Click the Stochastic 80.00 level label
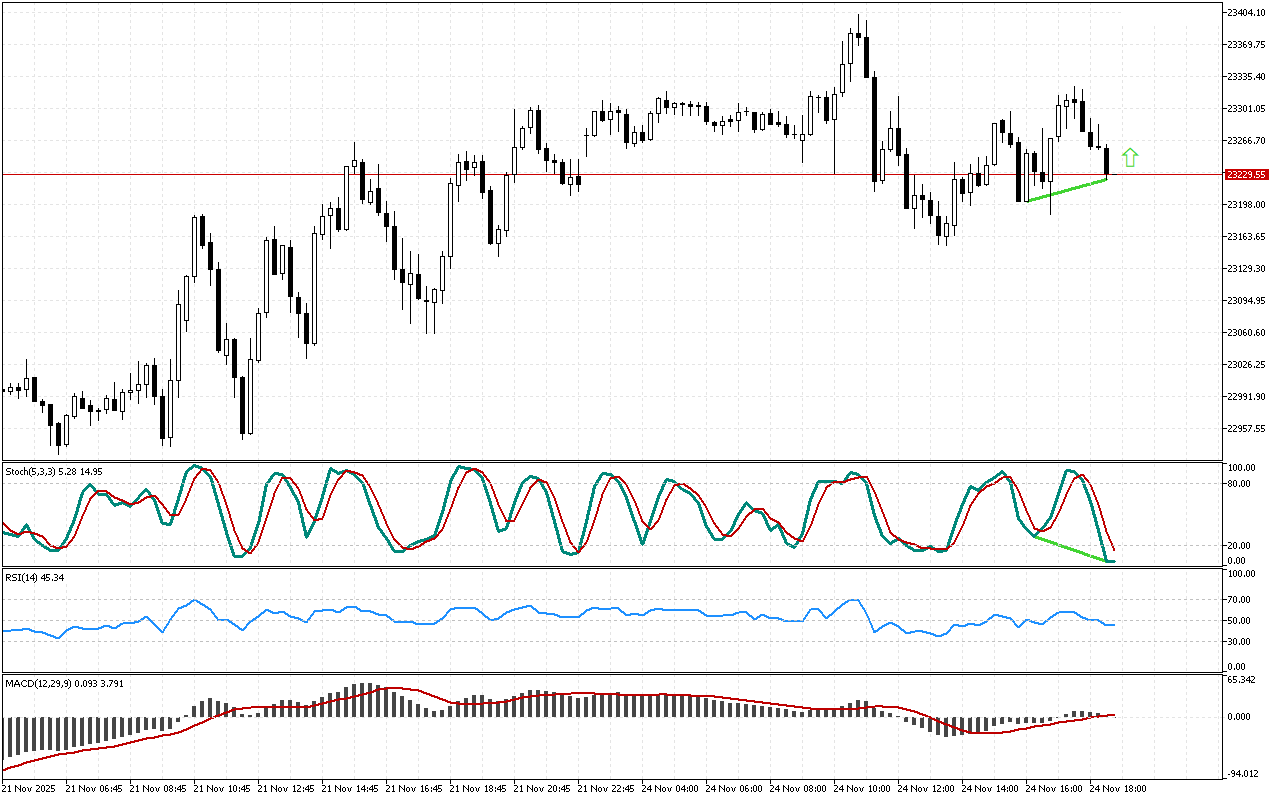This screenshot has height=800, width=1280. pos(1240,484)
